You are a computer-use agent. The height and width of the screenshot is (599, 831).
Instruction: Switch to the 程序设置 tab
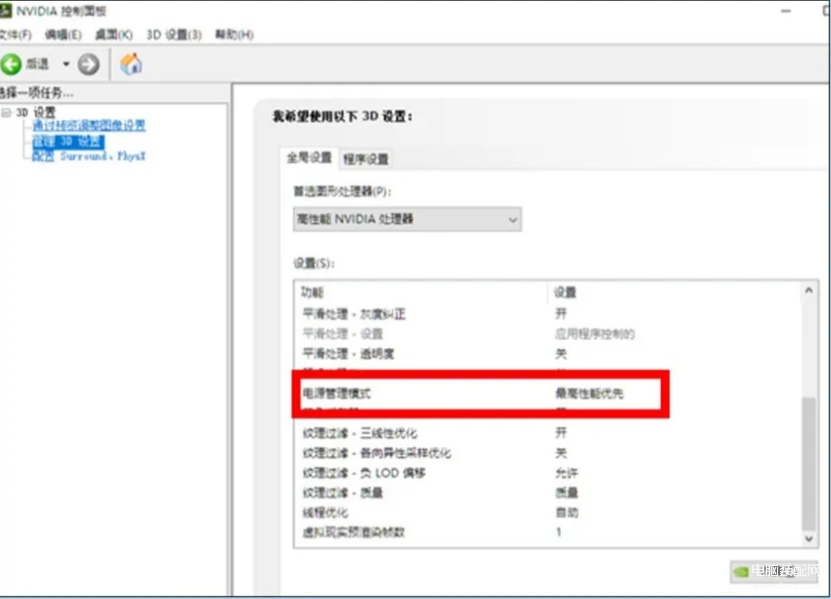pos(366,158)
